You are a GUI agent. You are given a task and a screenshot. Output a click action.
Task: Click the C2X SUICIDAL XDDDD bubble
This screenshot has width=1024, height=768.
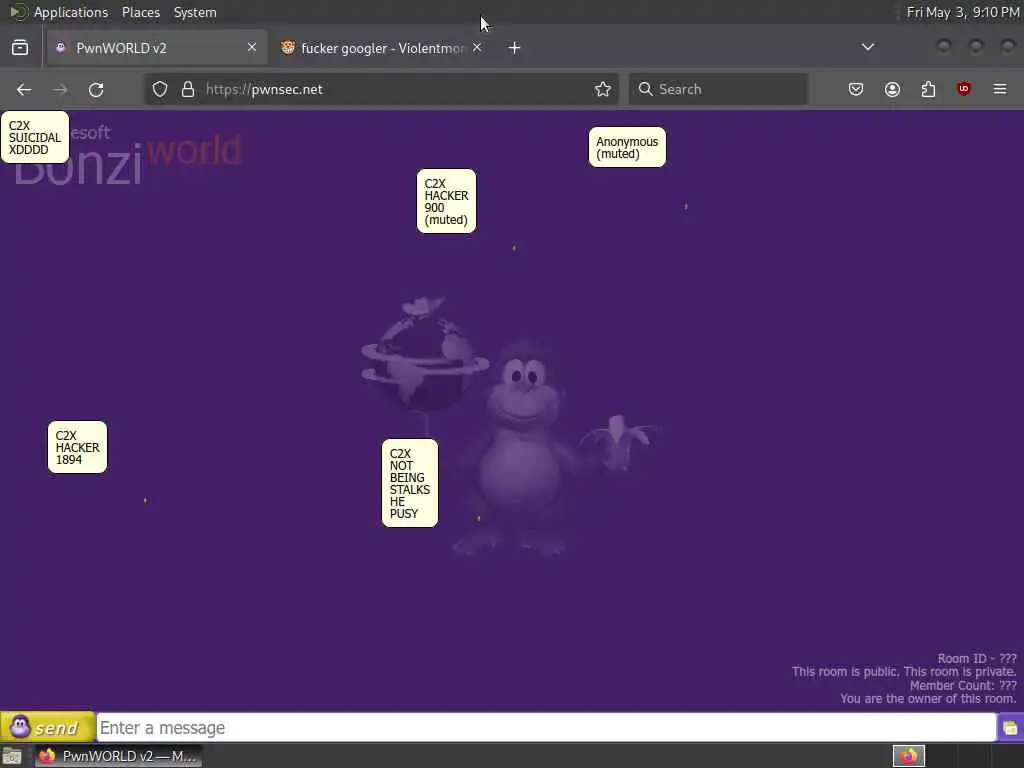(35, 137)
